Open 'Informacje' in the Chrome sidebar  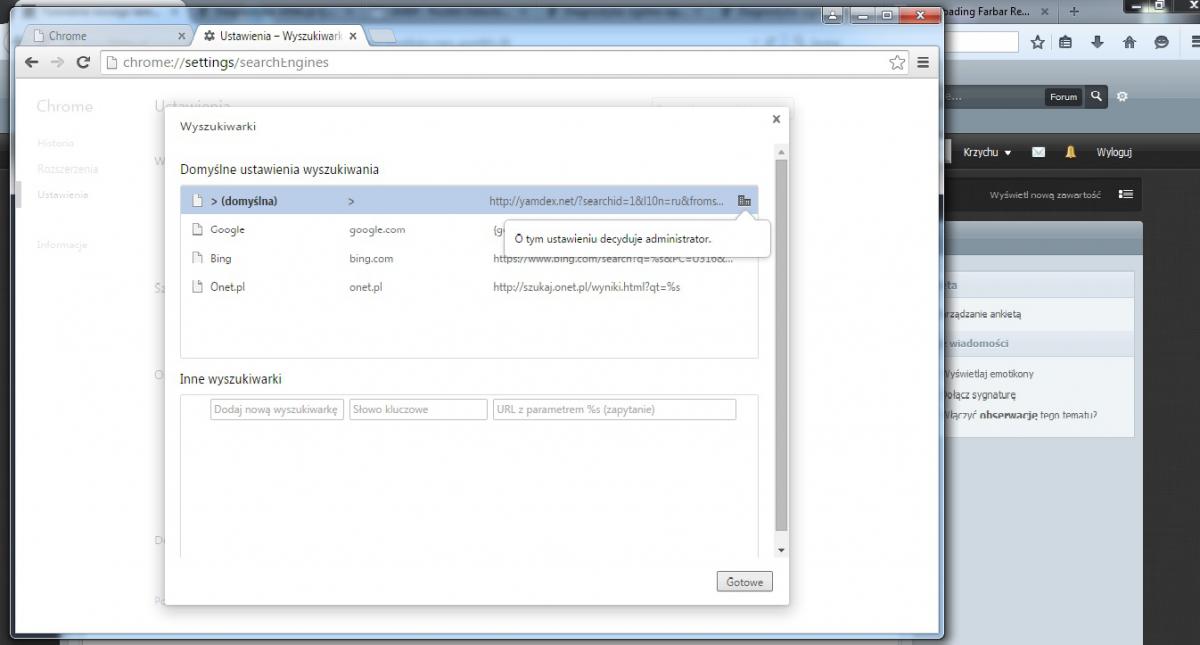pos(63,245)
